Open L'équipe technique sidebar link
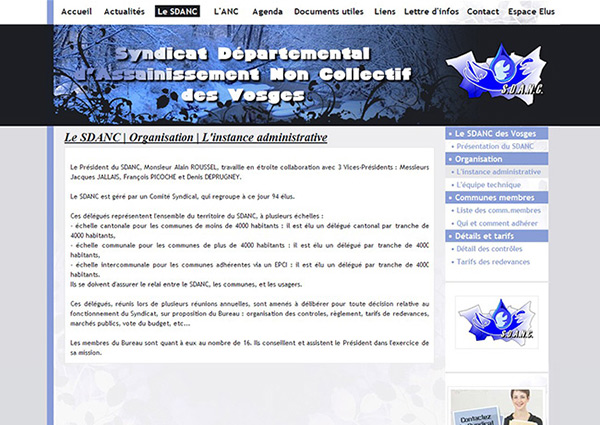600x425 pixels. click(x=488, y=185)
